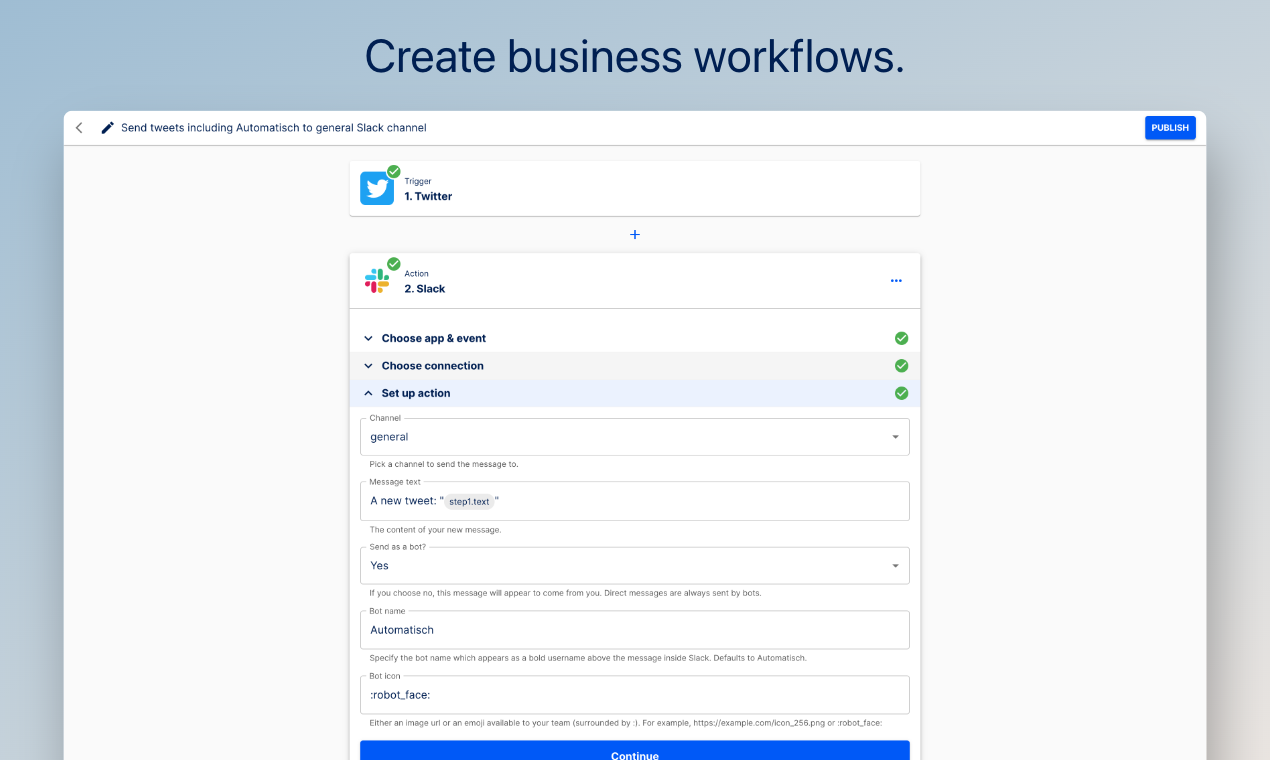Screen dimensions: 1270x760
Task: Click the Publish button
Action: 1170,128
